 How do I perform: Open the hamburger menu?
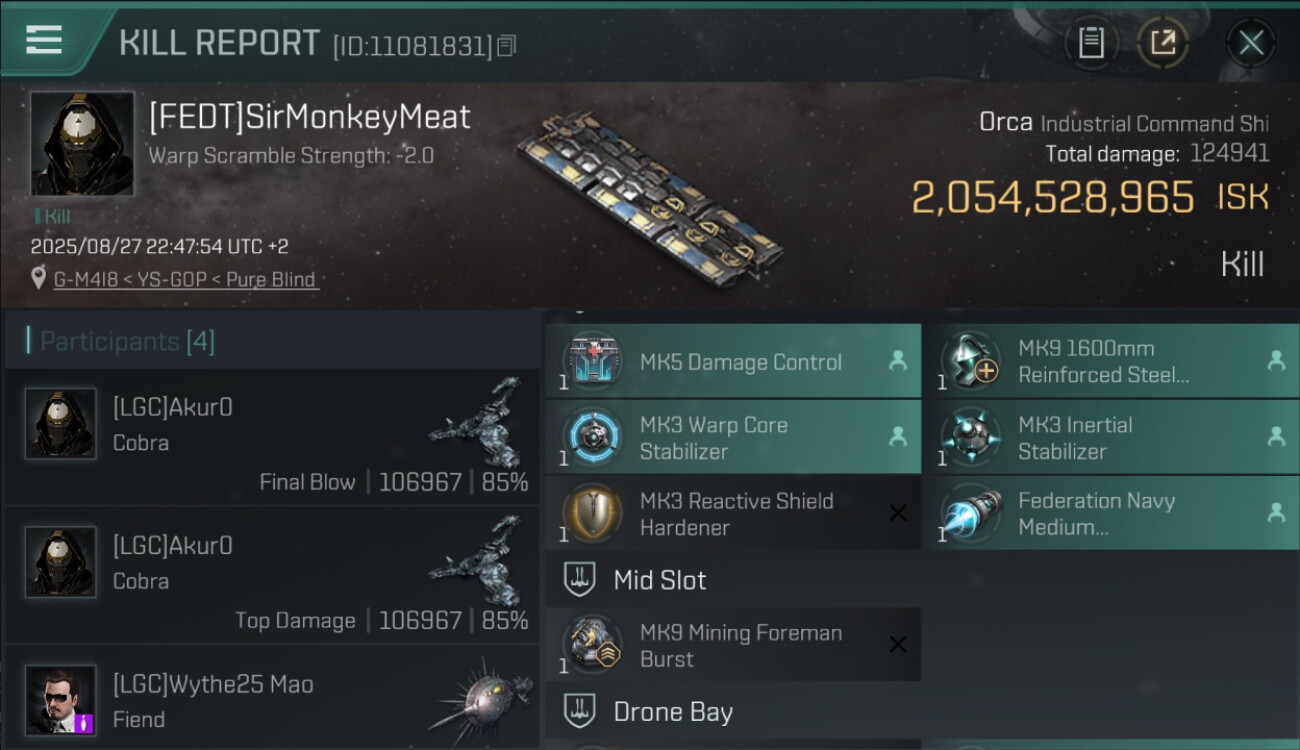pos(44,40)
